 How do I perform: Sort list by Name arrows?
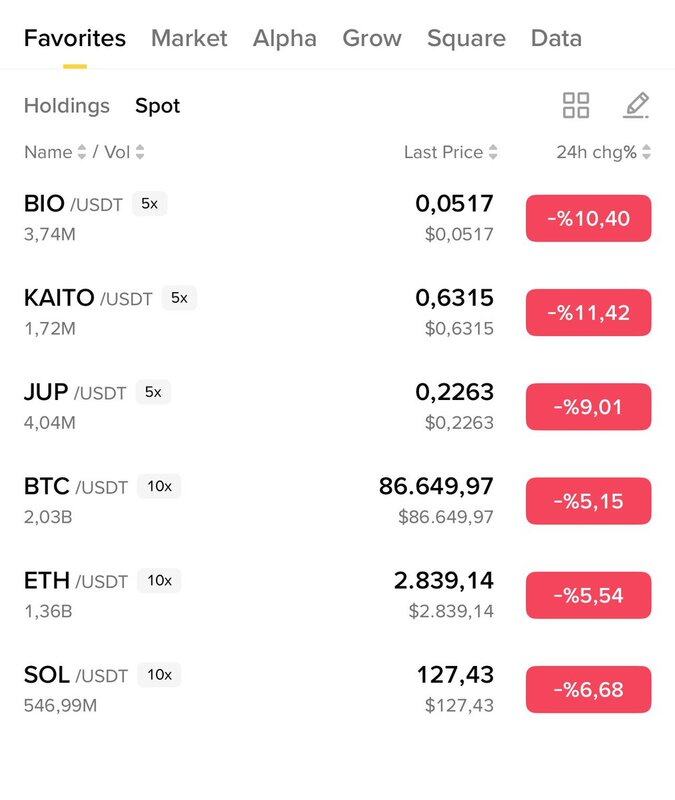[81, 152]
